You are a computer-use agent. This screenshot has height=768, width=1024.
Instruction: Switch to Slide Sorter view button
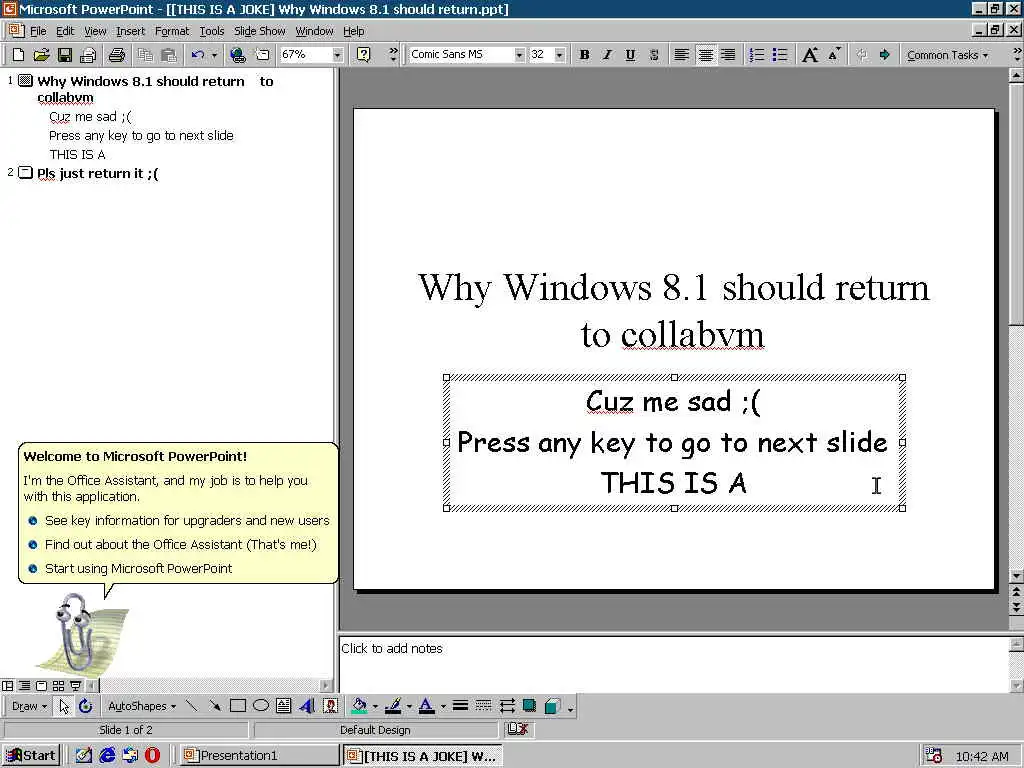click(58, 686)
